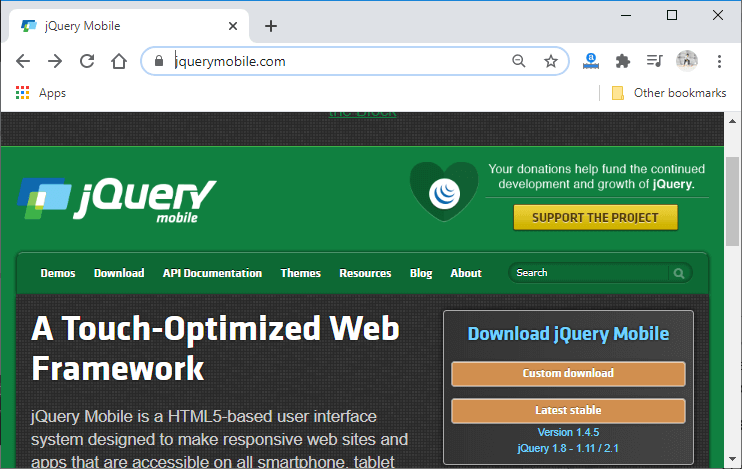The image size is (742, 469).
Task: Click the scrollbar up arrow
Action: click(x=733, y=121)
